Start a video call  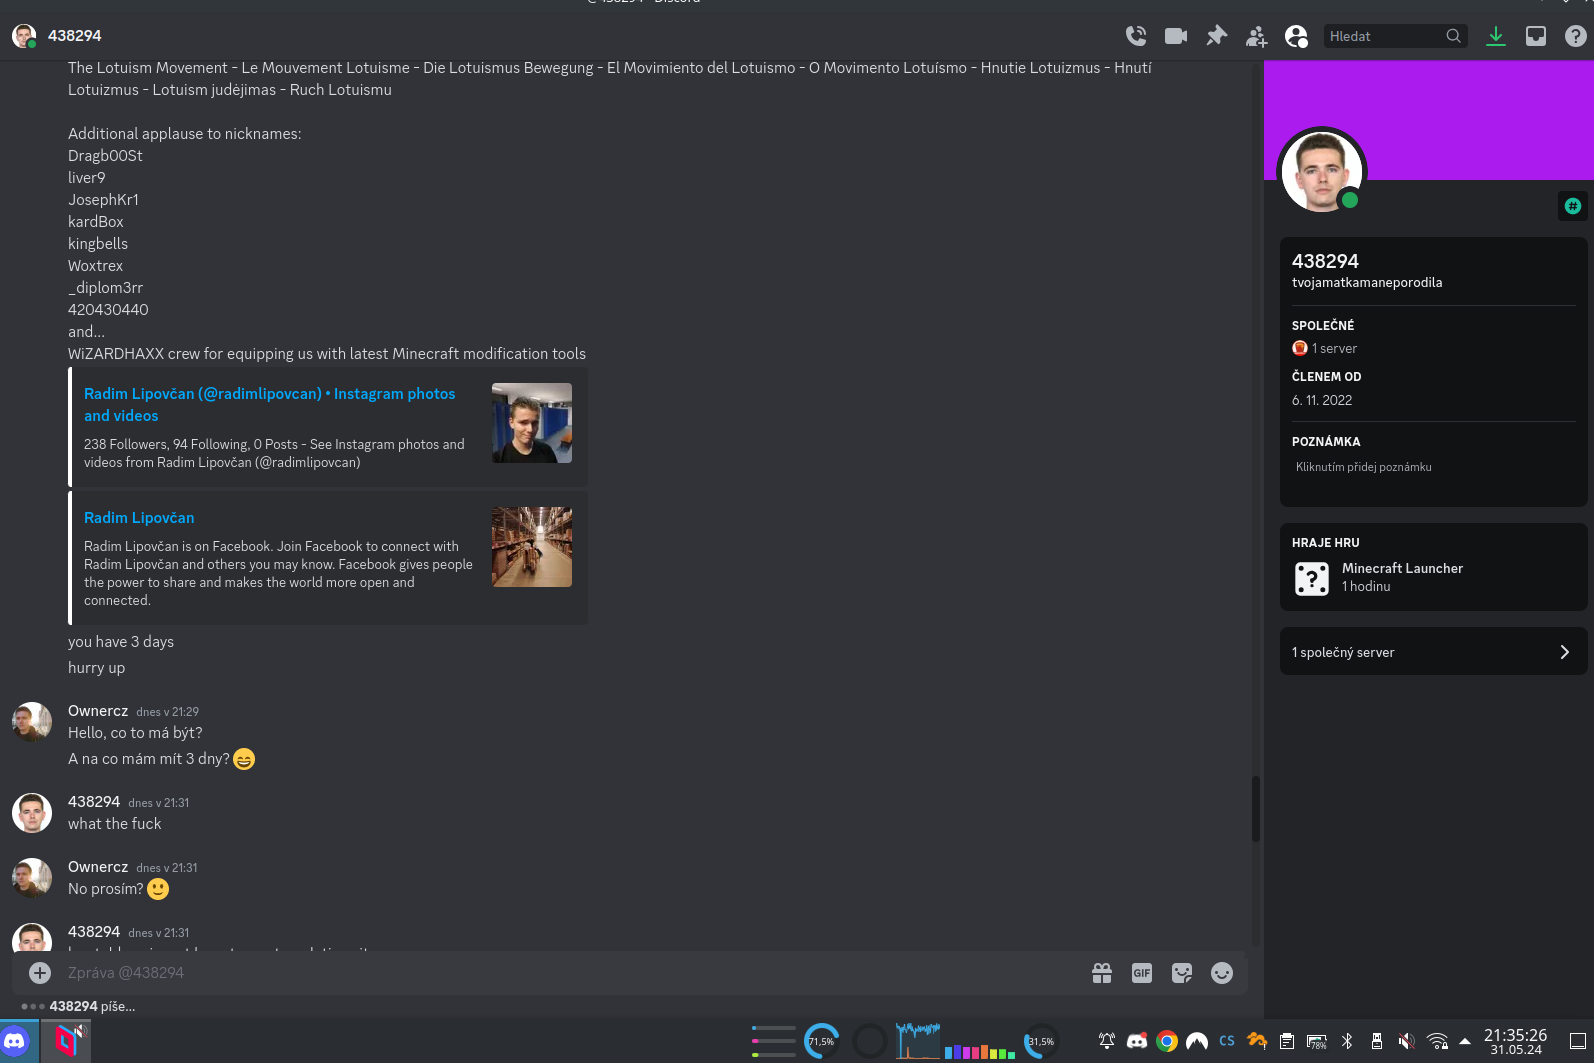[x=1176, y=36]
